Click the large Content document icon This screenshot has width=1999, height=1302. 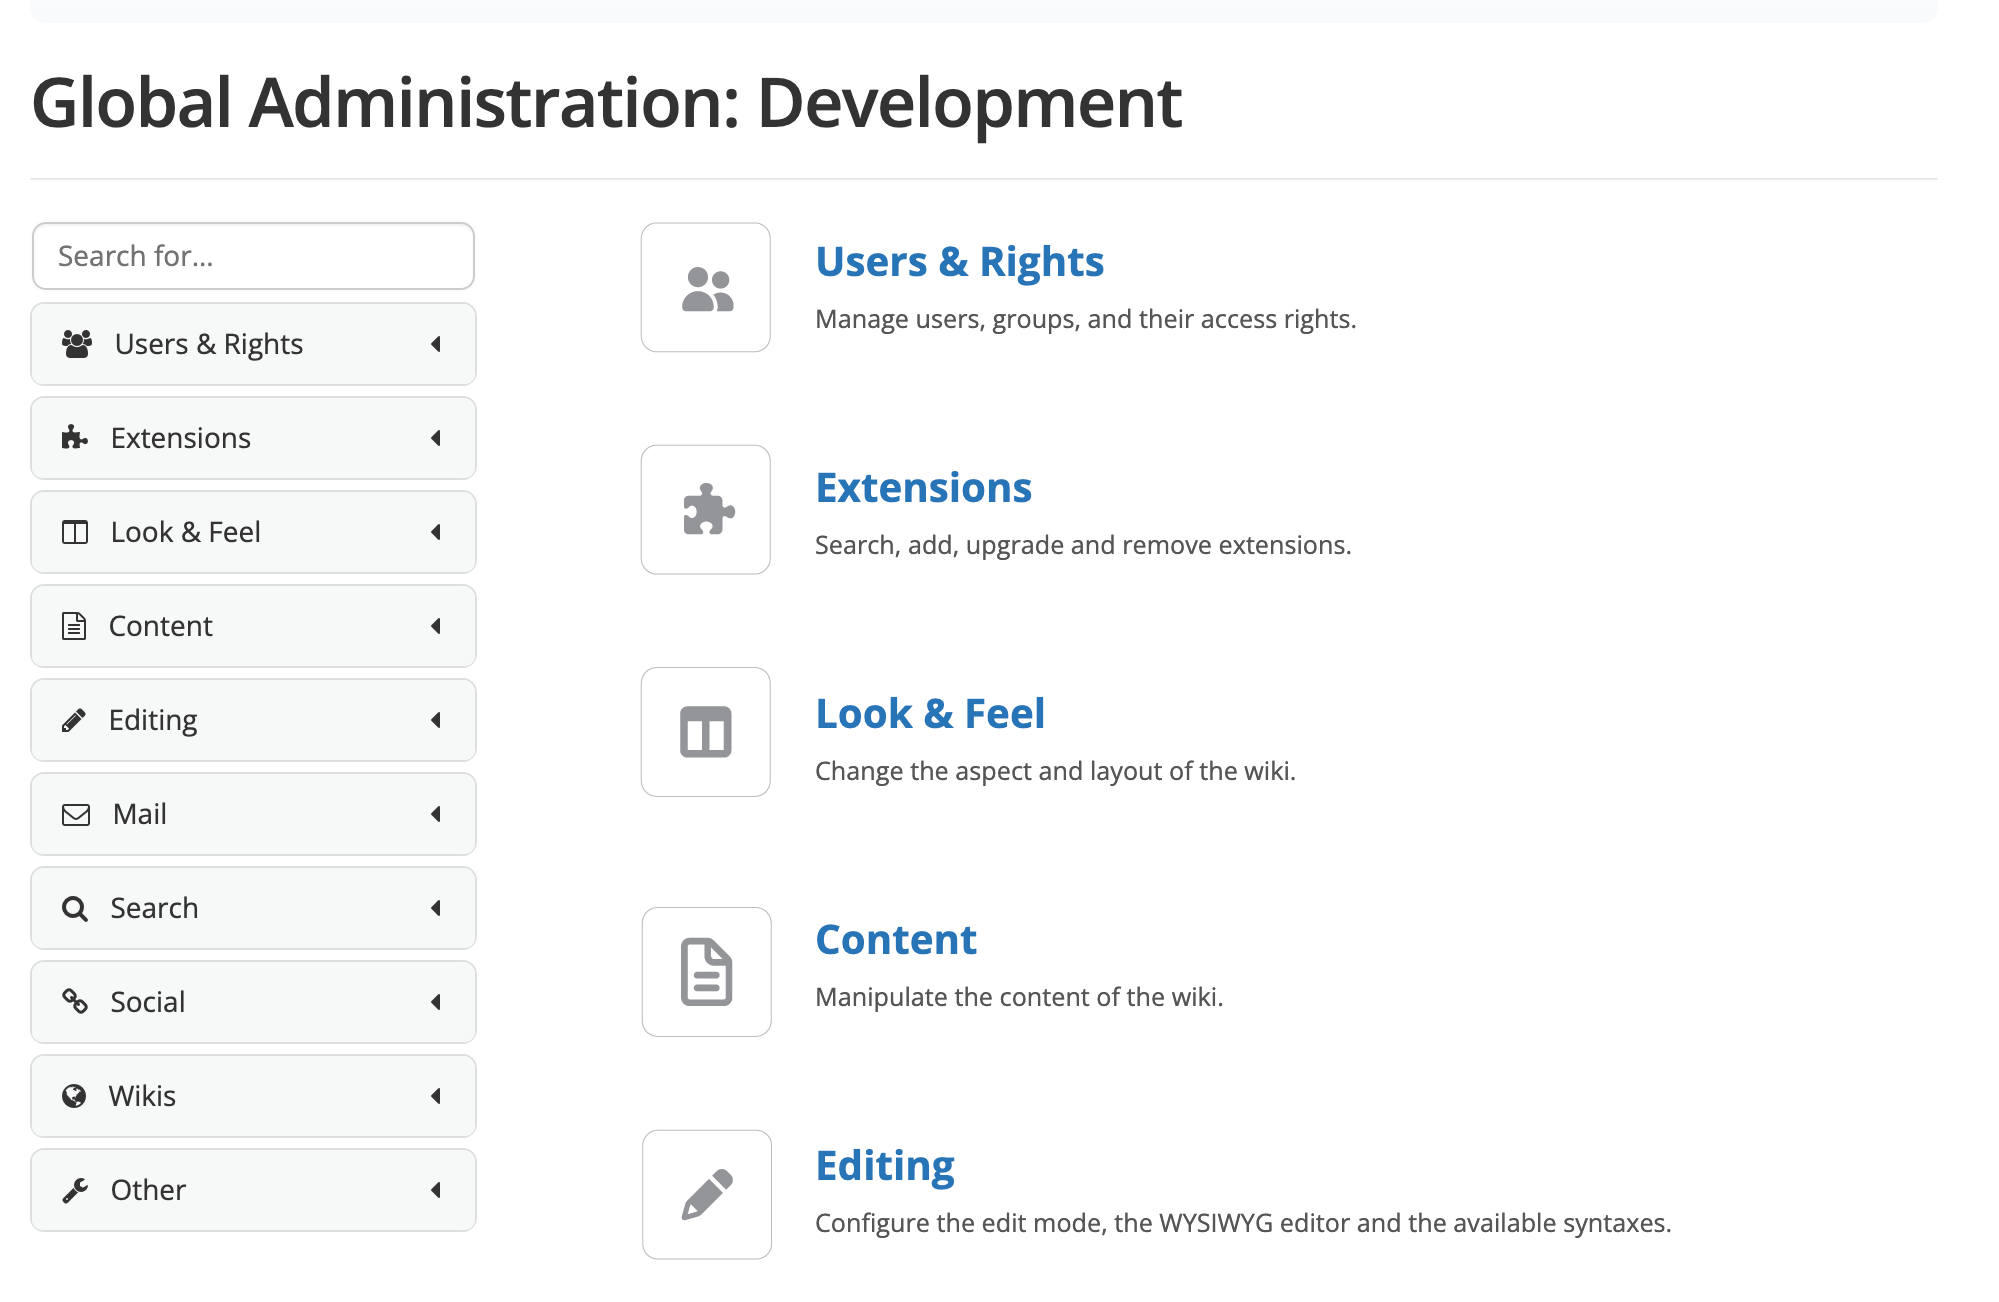(706, 972)
